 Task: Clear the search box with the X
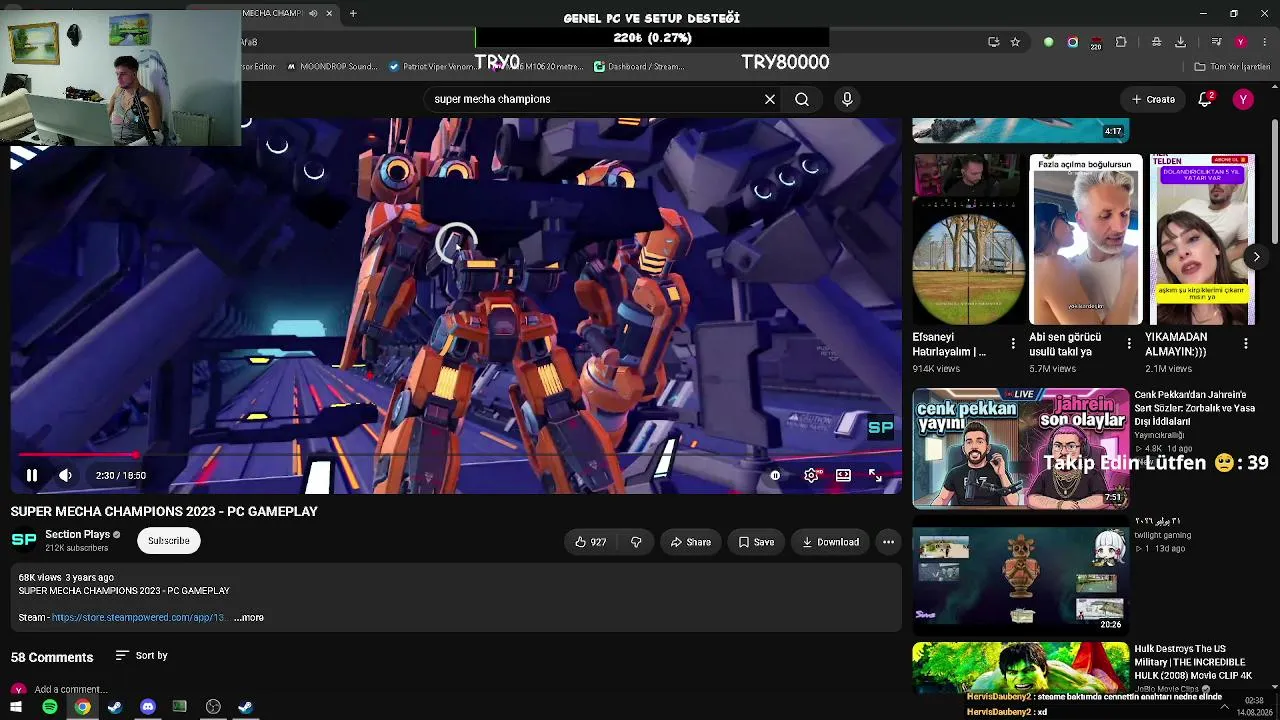pyautogui.click(x=770, y=99)
